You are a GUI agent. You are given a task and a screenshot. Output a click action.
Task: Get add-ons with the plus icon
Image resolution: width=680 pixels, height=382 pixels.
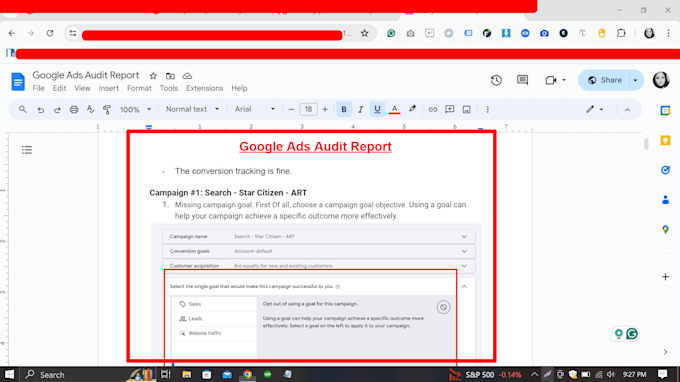665,277
